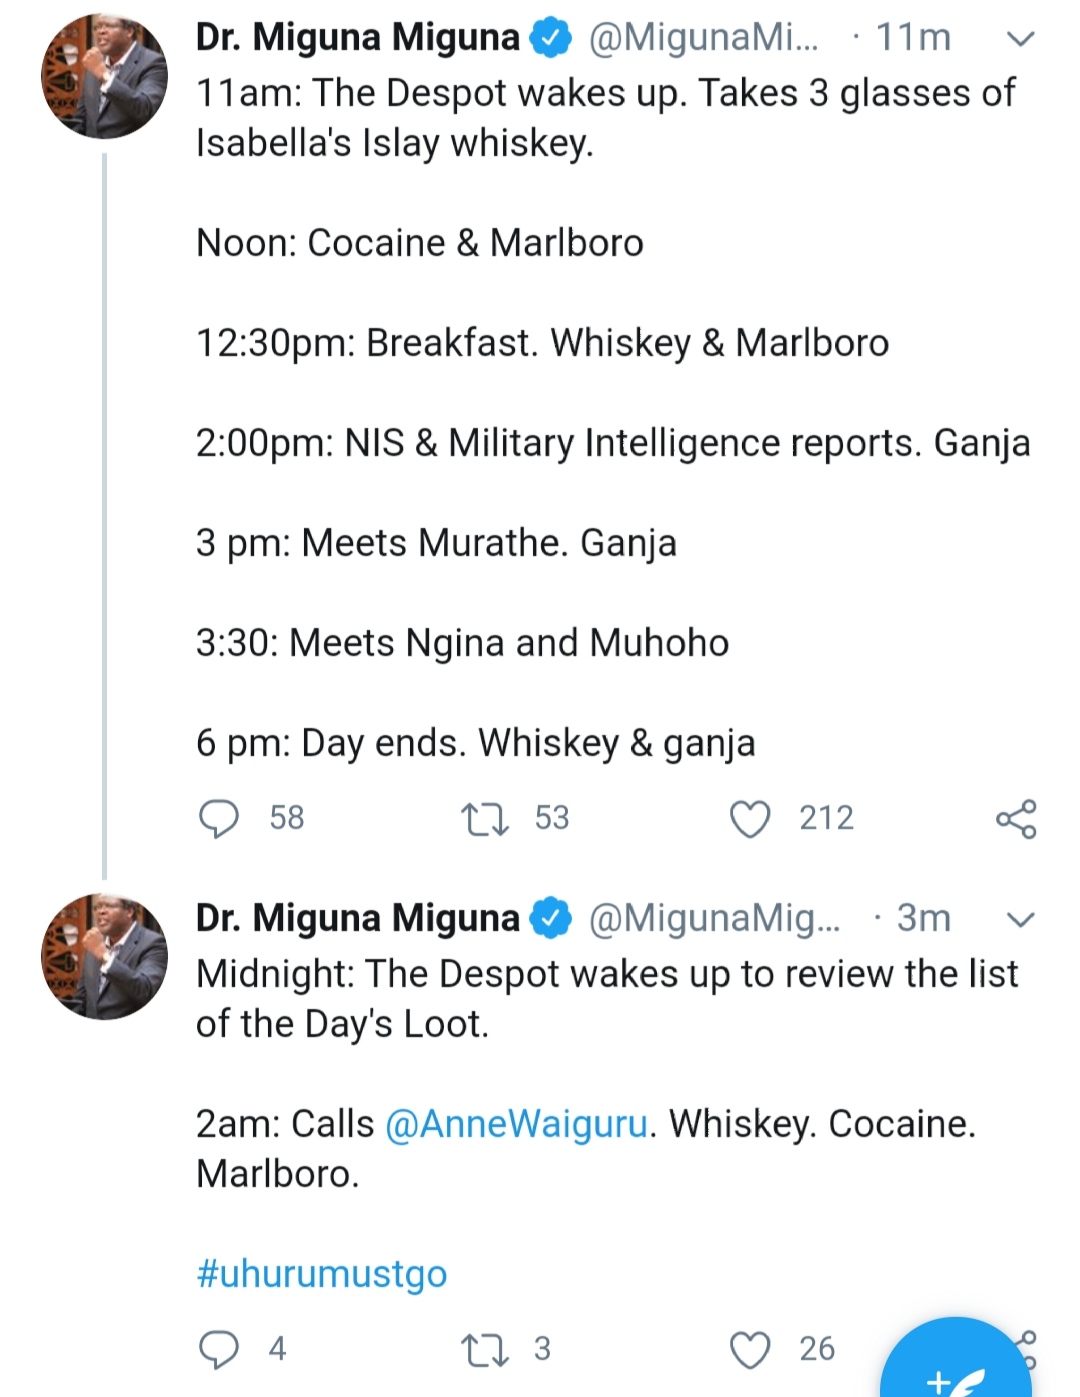Screen dimensions: 1080x1397
Task: Retweet the Midnight Despot tweet
Action: (485, 1349)
